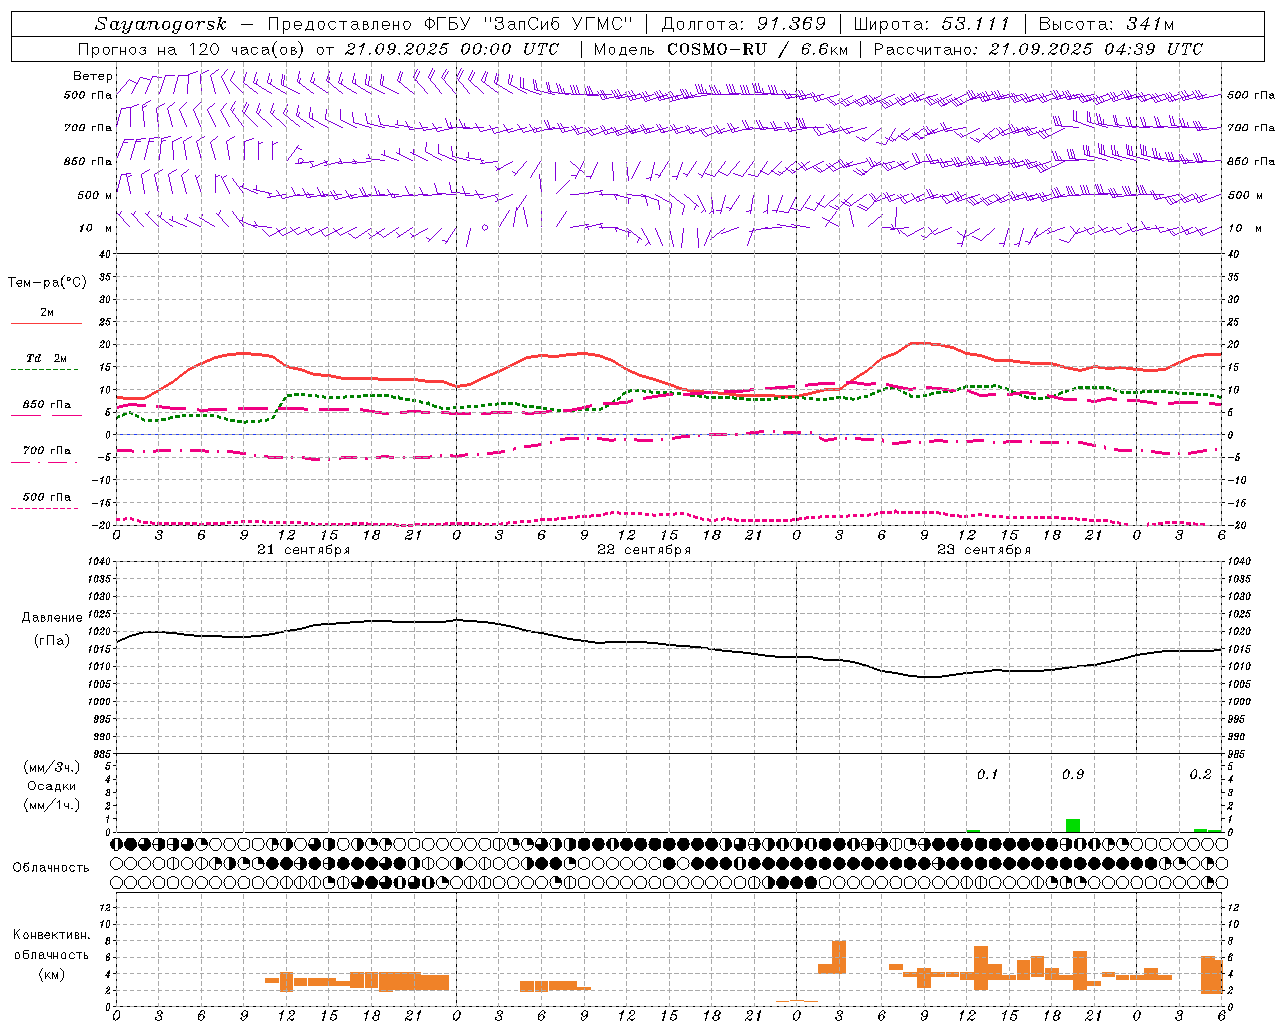Screen dimensions: 1280x1024
Task: Click the left '10 м' wind level label
Action: pos(95,228)
